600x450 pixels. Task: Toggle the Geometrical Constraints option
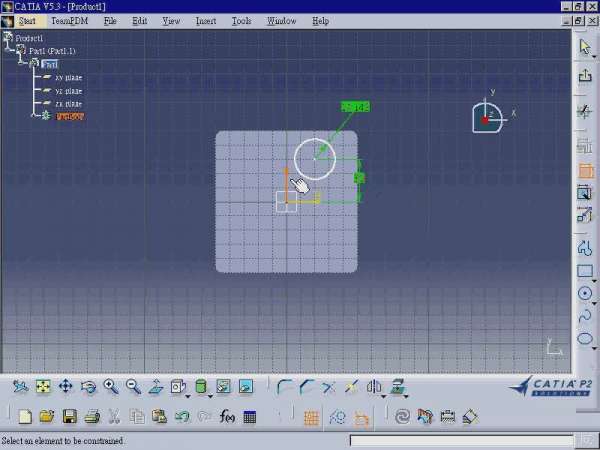360,418
